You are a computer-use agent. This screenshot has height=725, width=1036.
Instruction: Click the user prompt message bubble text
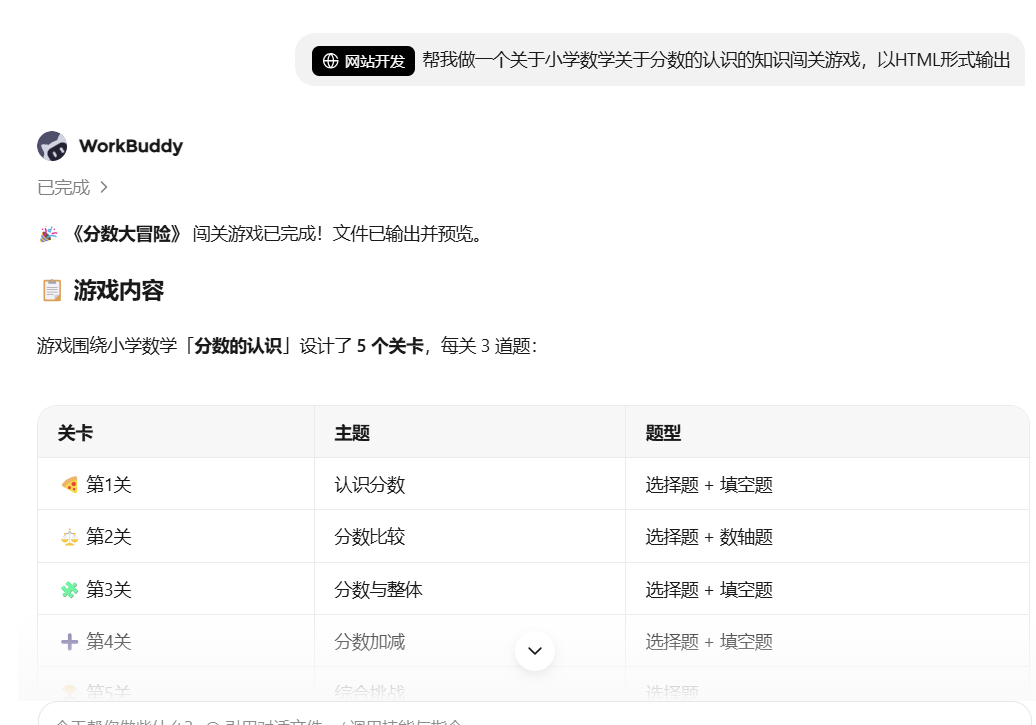pyautogui.click(x=716, y=60)
